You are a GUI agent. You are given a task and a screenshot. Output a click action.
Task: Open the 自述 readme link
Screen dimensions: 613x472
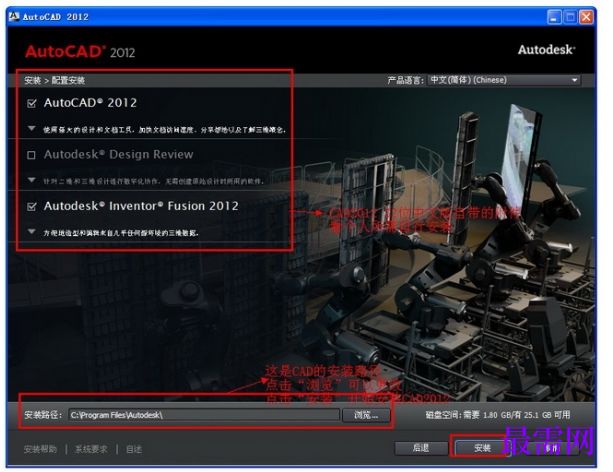click(134, 449)
